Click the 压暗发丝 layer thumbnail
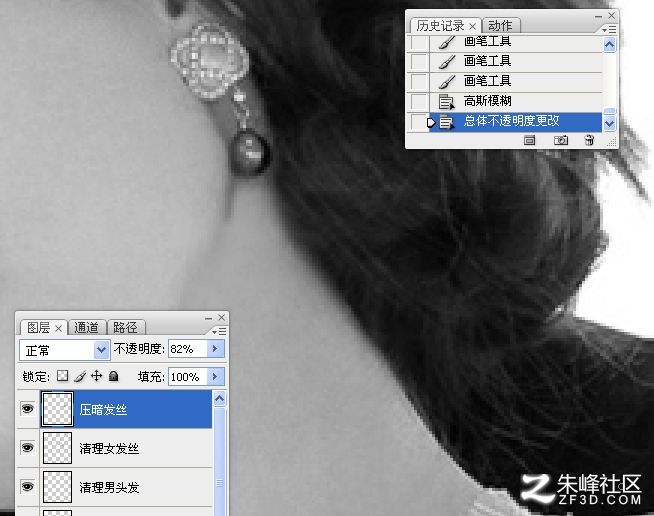Screen dimensions: 654x516 pos(58,409)
